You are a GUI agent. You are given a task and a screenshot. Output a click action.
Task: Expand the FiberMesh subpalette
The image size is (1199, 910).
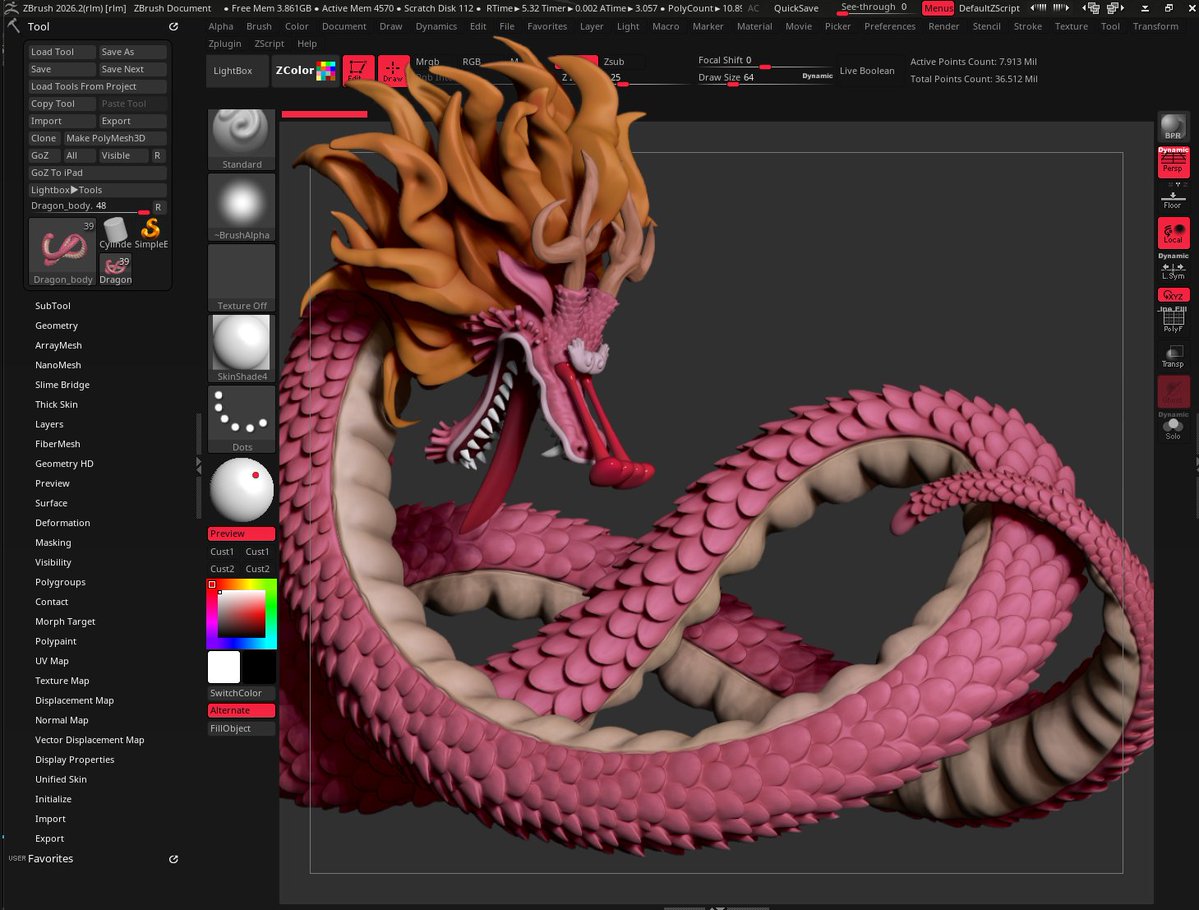coord(57,444)
